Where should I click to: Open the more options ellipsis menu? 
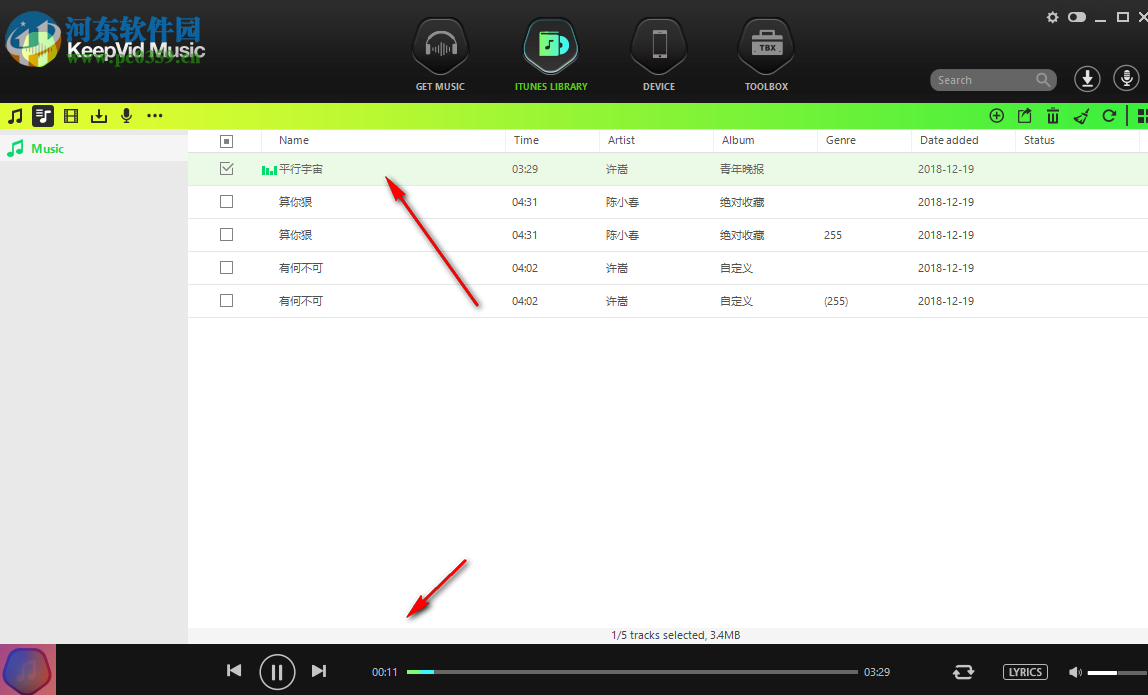coord(155,116)
